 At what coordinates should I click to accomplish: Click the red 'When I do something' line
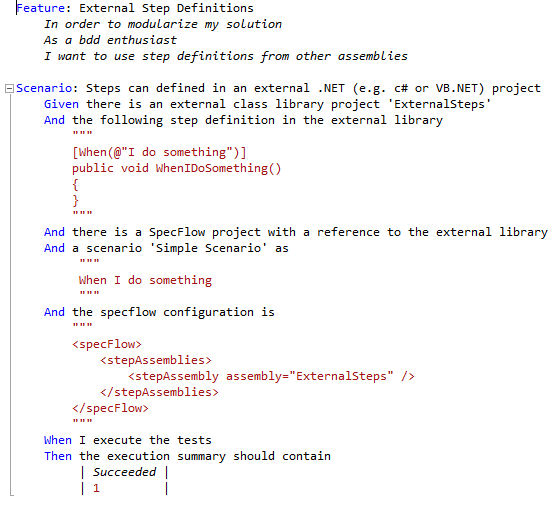(x=145, y=280)
